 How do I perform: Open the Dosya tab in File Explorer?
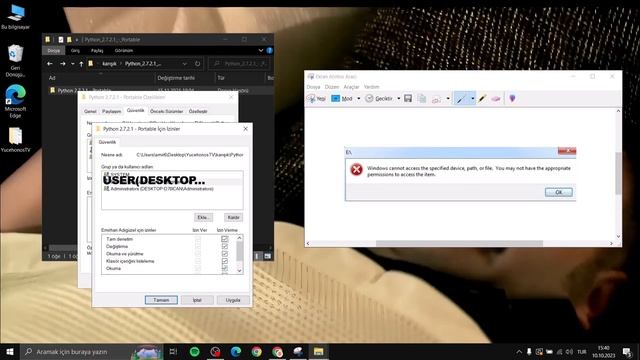(x=53, y=51)
